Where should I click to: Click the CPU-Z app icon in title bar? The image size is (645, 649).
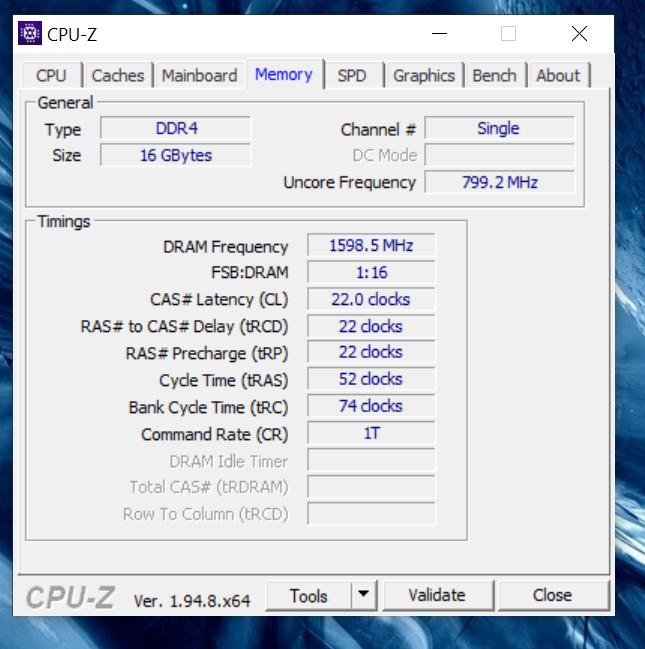(30, 33)
